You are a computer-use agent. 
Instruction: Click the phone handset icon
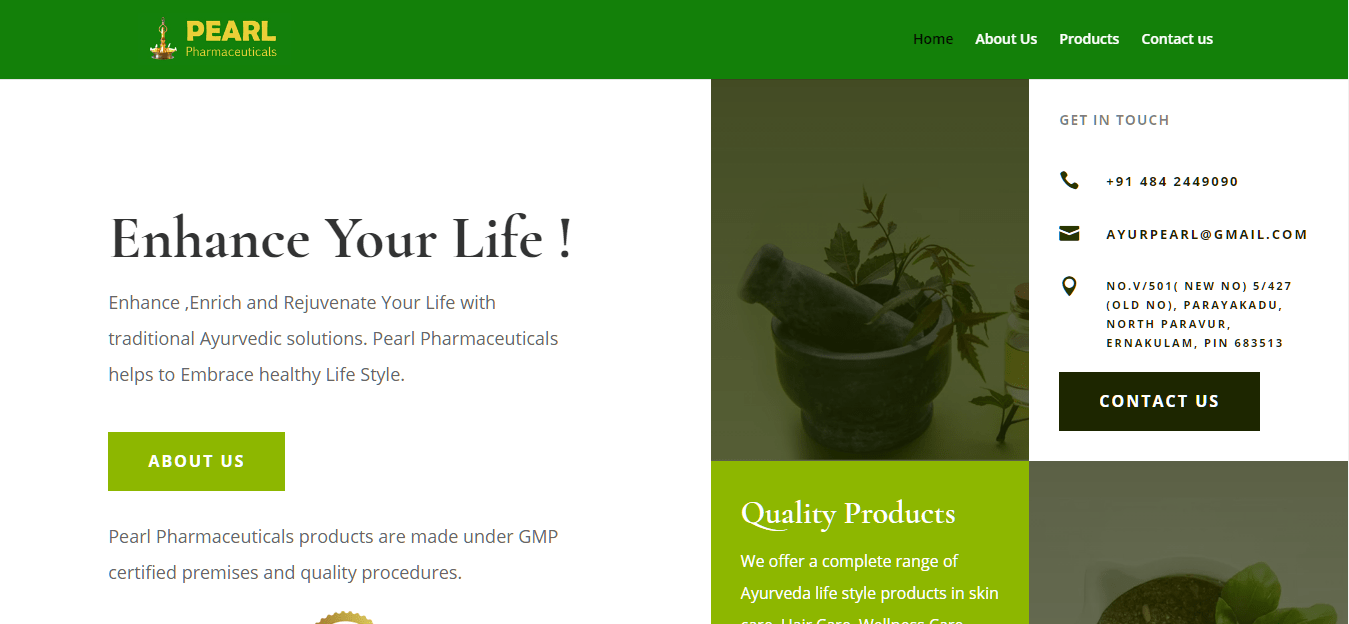point(1069,180)
